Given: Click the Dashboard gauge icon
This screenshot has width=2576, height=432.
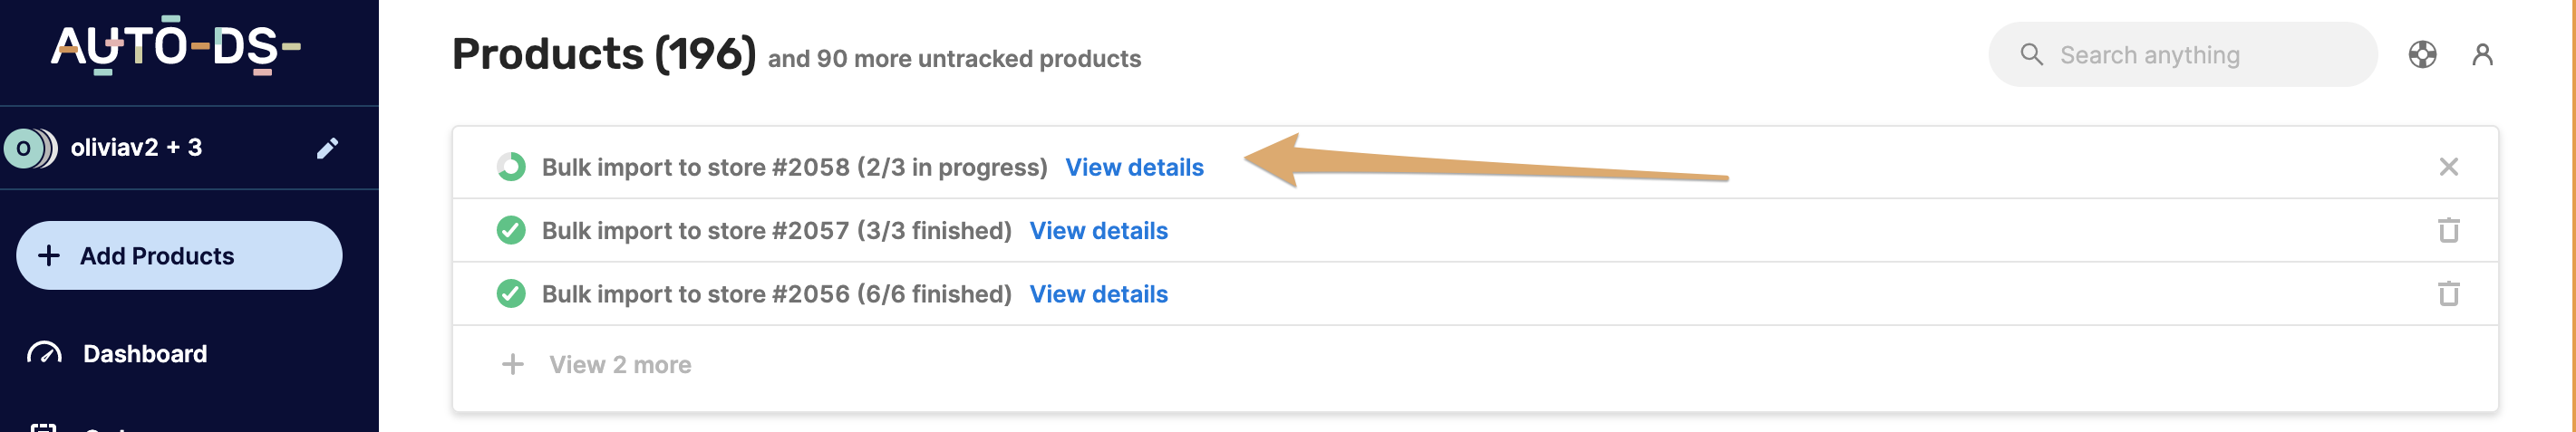Looking at the screenshot, I should point(44,353).
